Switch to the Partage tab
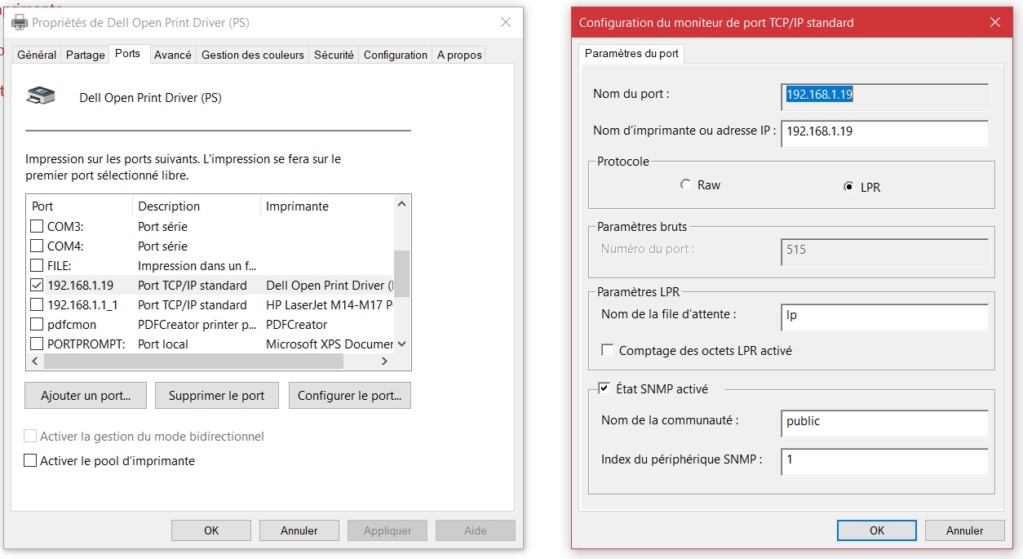 [85, 55]
